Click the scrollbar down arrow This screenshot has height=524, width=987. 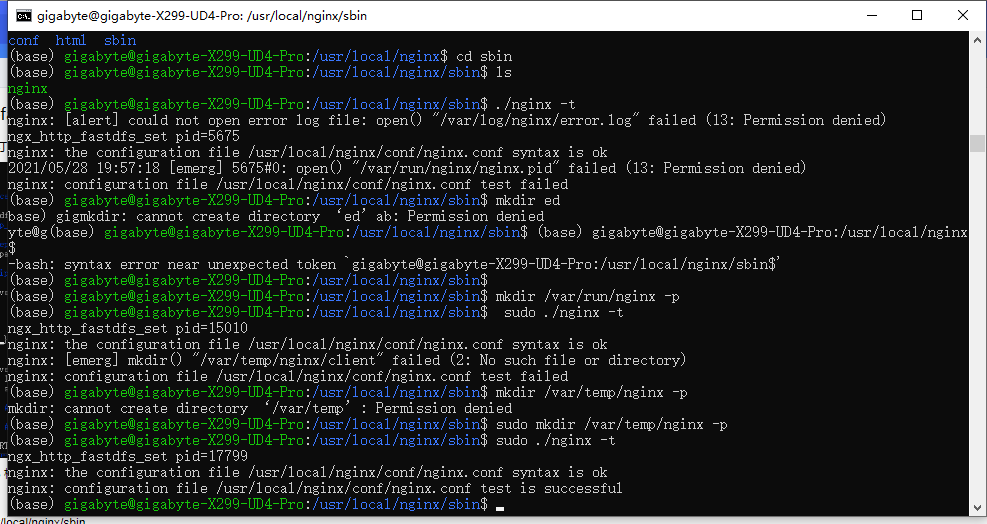pos(977,510)
